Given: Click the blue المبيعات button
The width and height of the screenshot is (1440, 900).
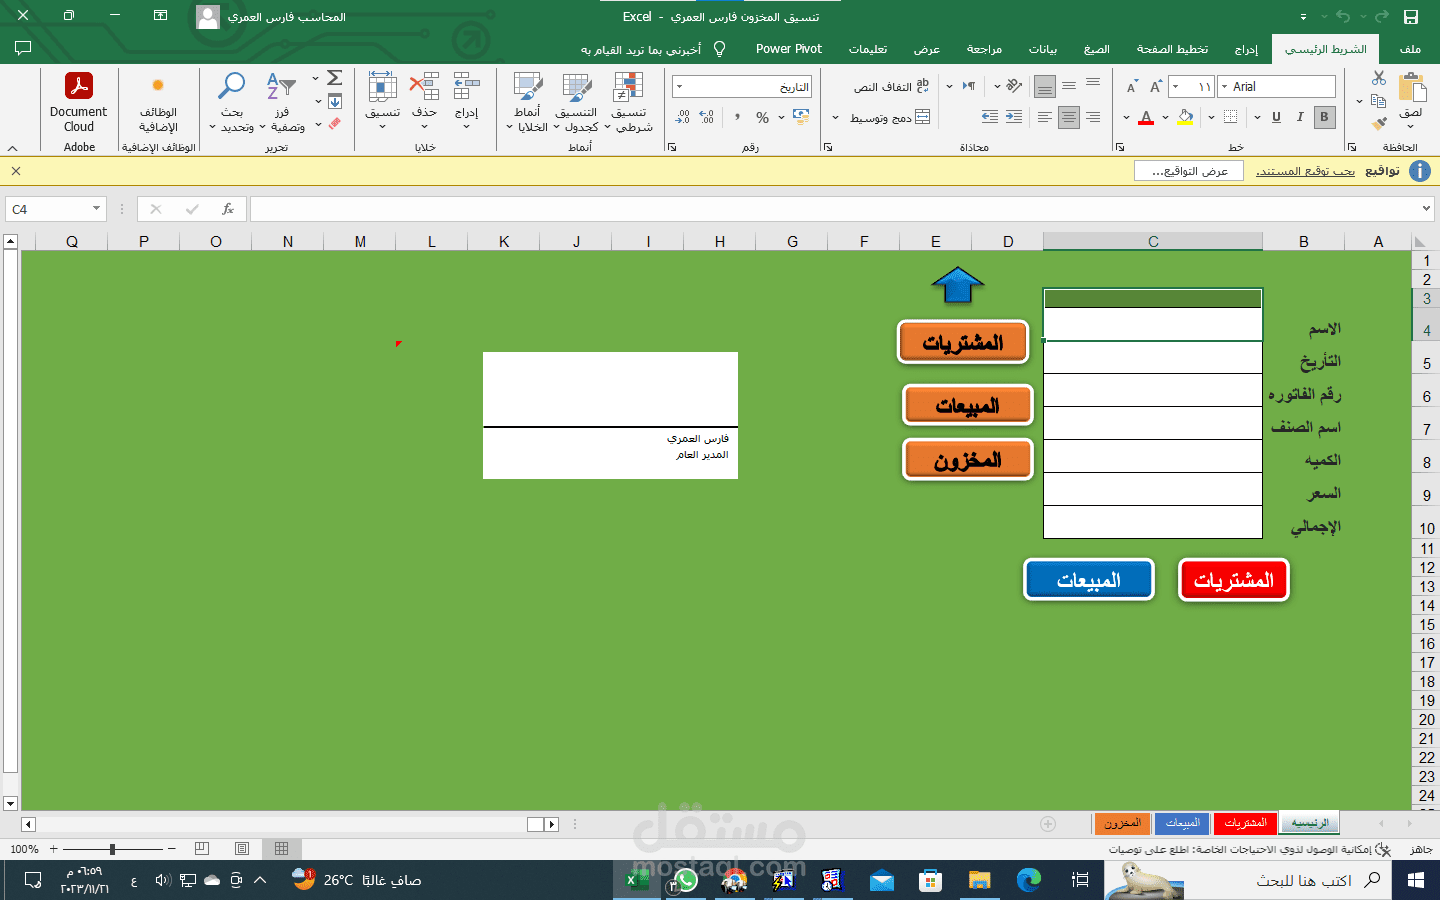Looking at the screenshot, I should coord(1089,580).
